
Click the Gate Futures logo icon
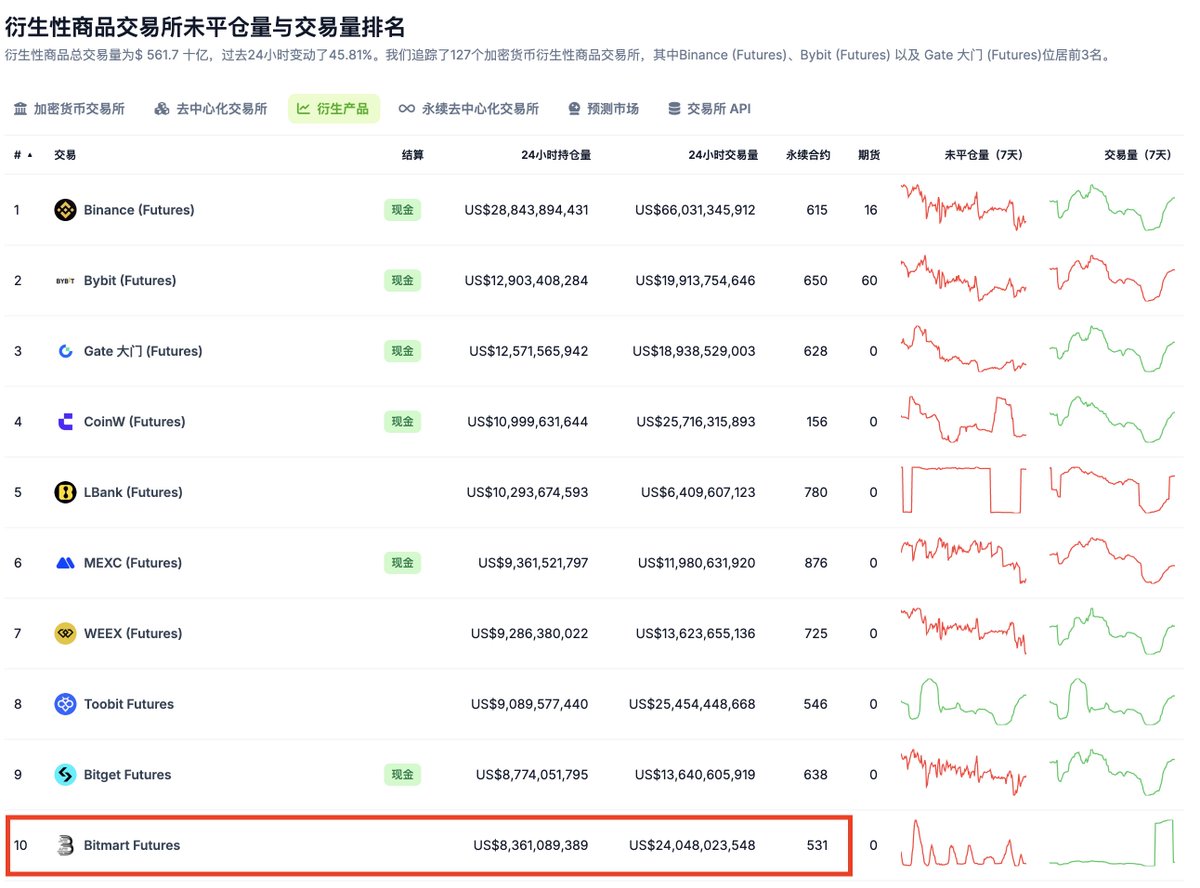65,351
